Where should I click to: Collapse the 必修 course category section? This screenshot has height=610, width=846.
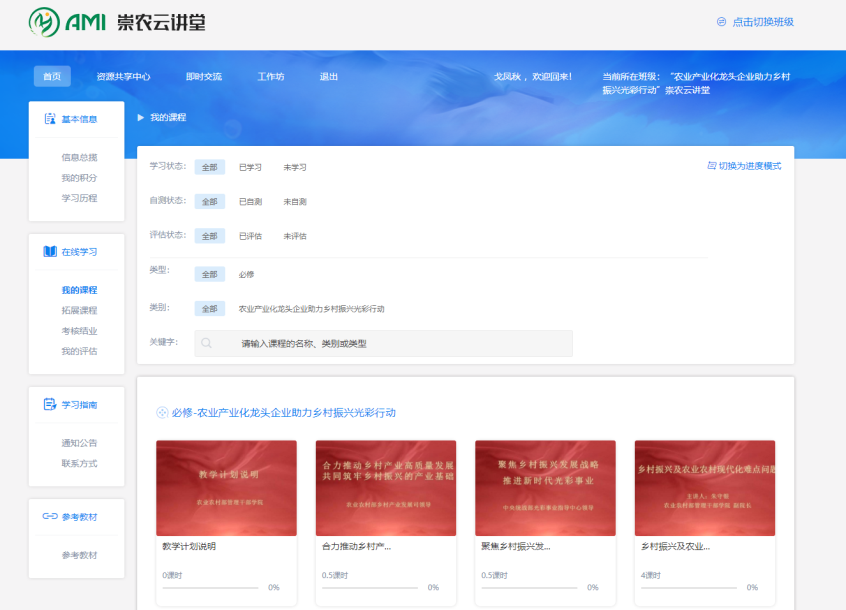coord(162,413)
